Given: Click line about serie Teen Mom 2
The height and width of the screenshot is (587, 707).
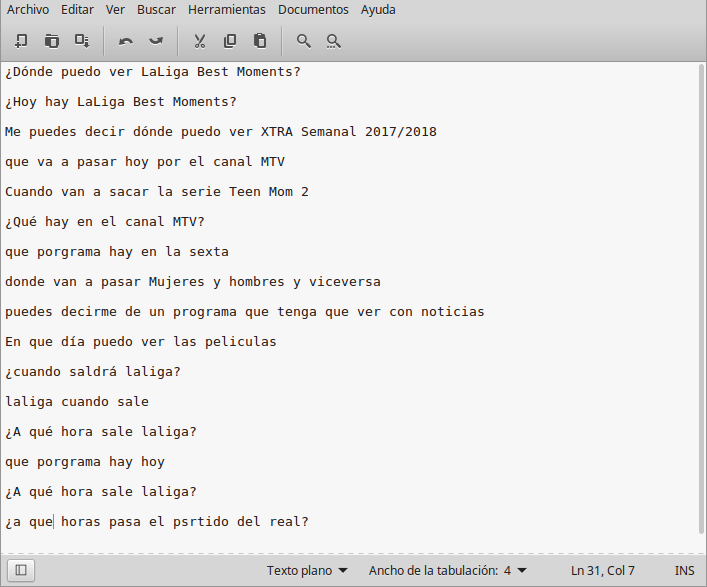Looking at the screenshot, I should coord(157,192).
